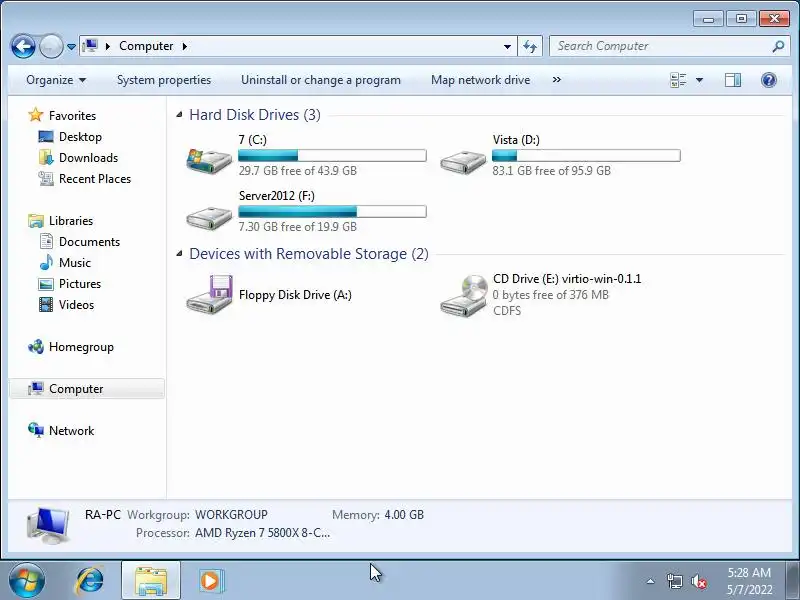Choose Map network drive
The width and height of the screenshot is (800, 600).
pyautogui.click(x=480, y=80)
